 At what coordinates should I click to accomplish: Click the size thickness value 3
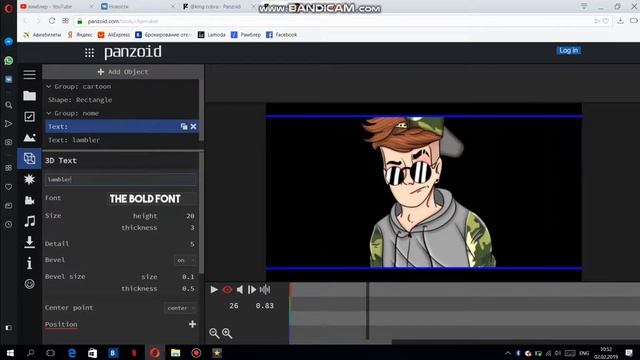192,228
